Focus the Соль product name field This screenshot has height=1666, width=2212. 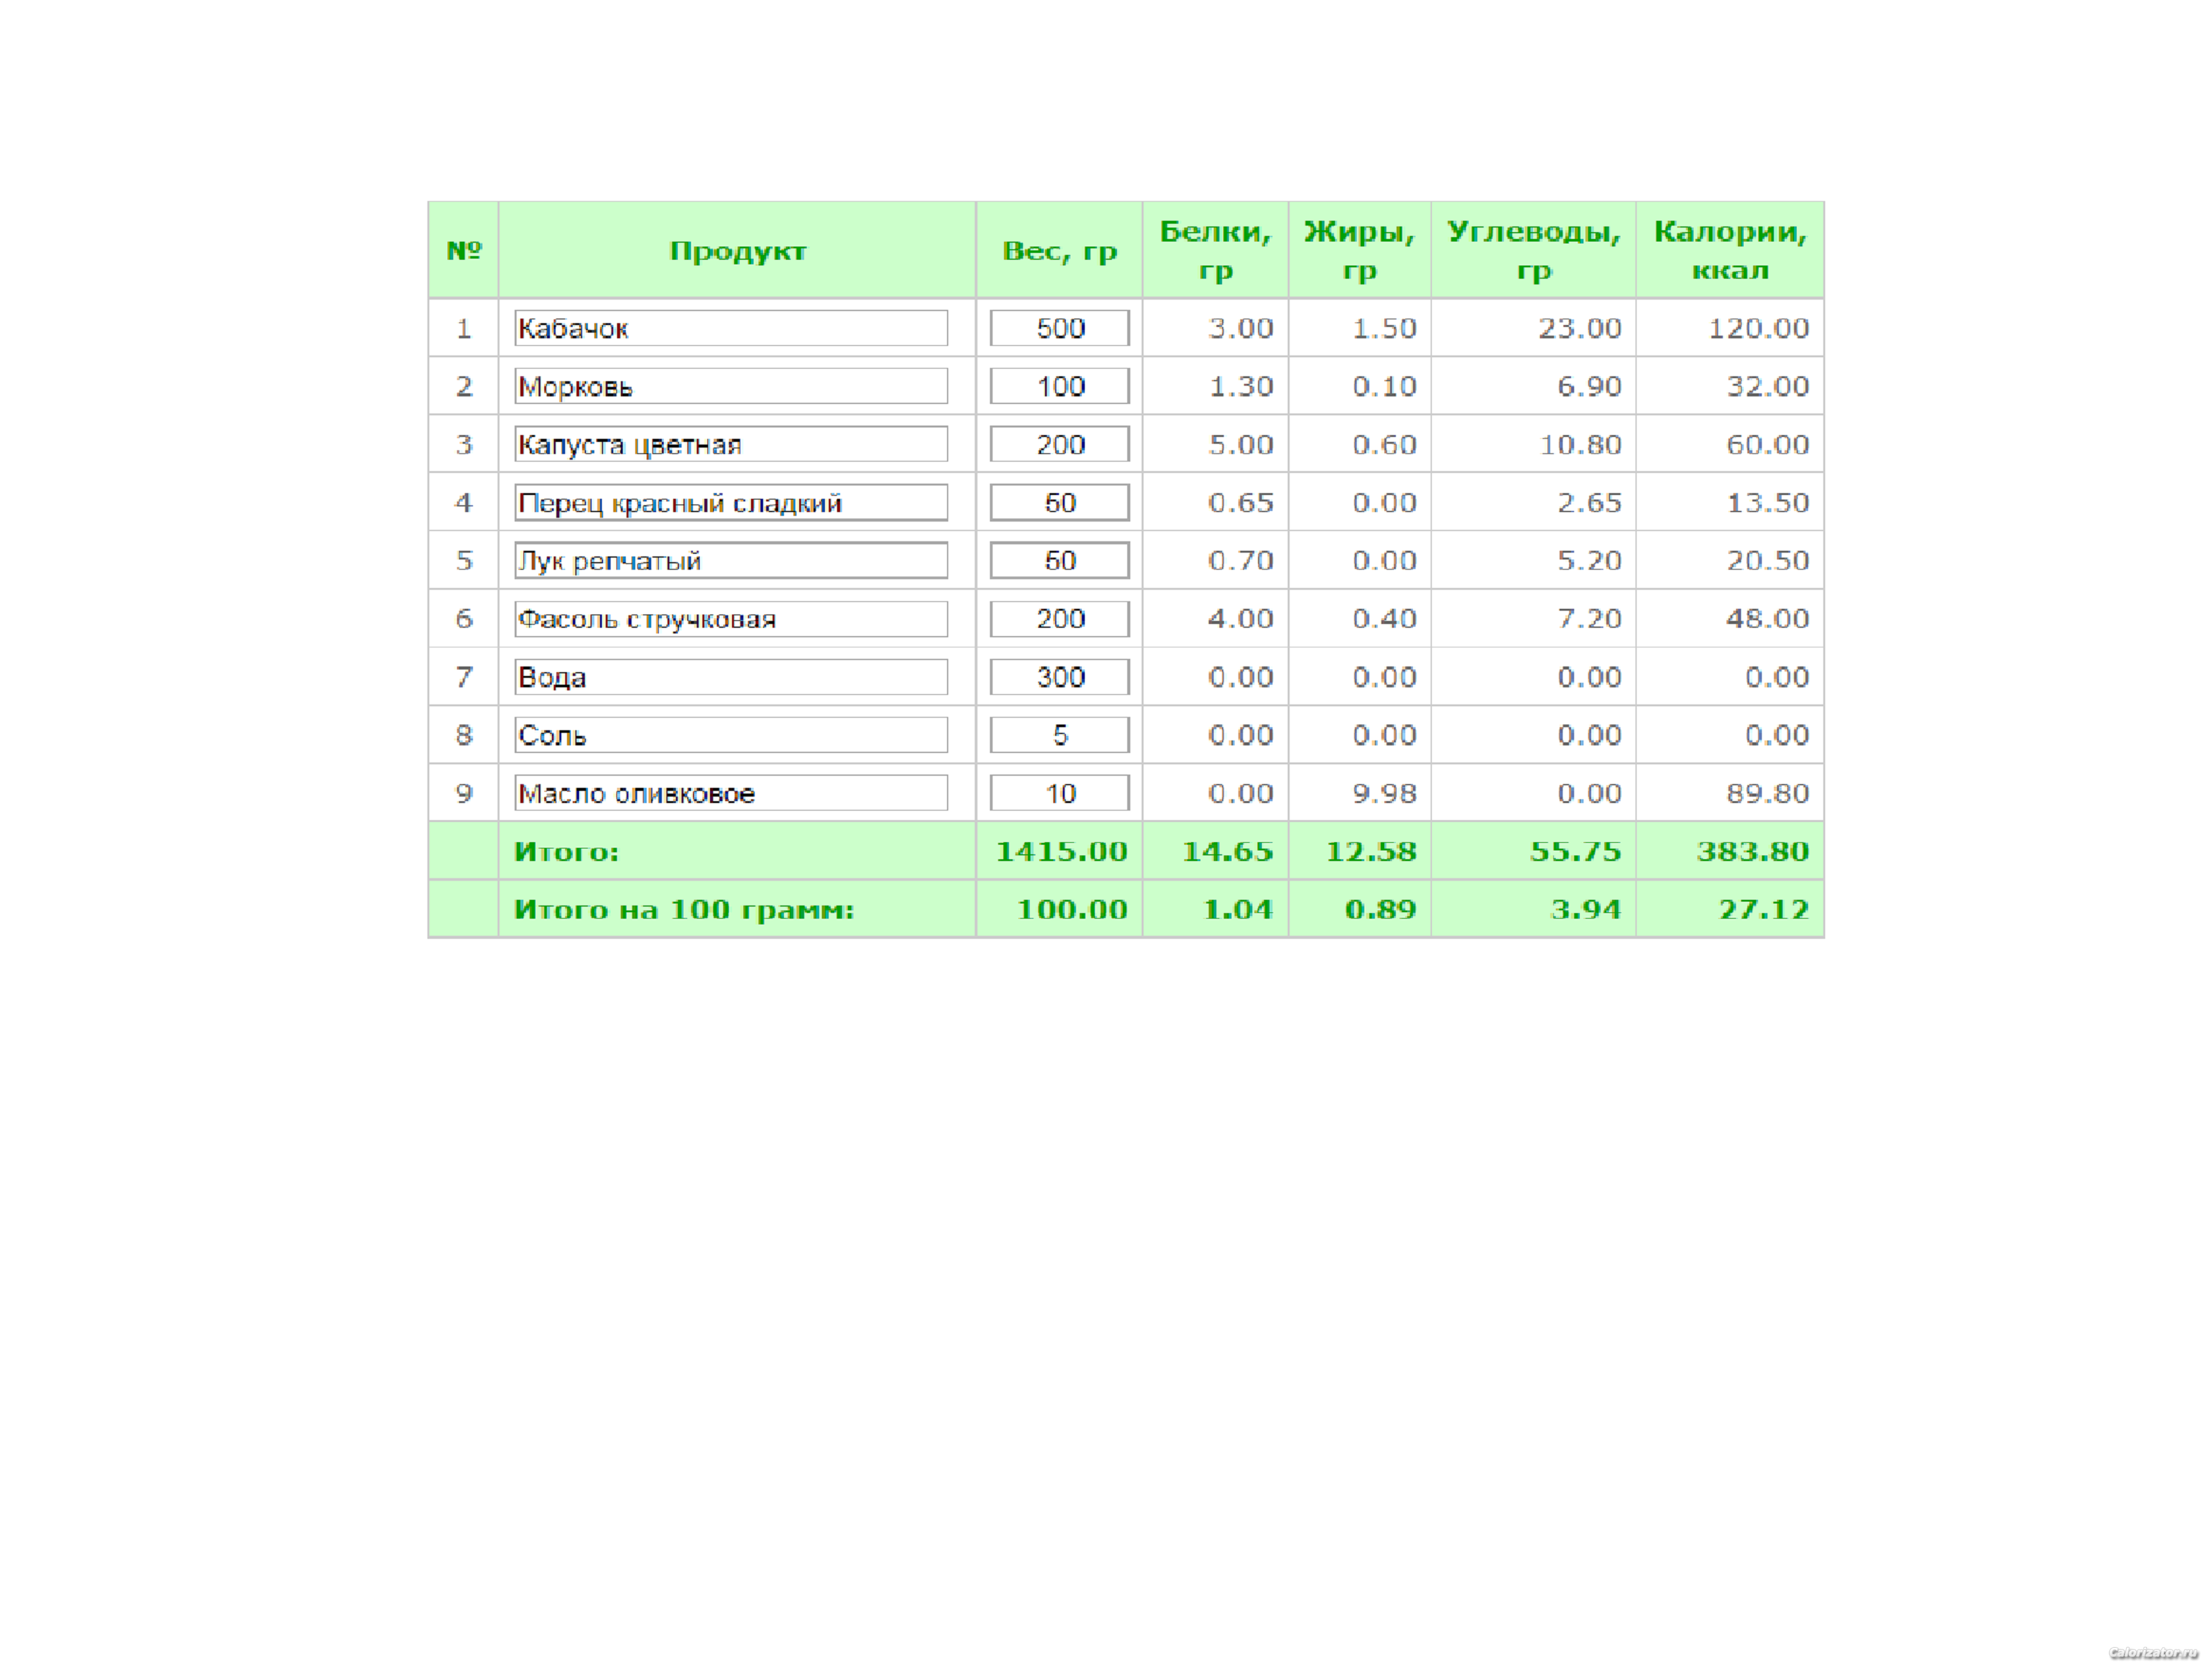coord(731,735)
